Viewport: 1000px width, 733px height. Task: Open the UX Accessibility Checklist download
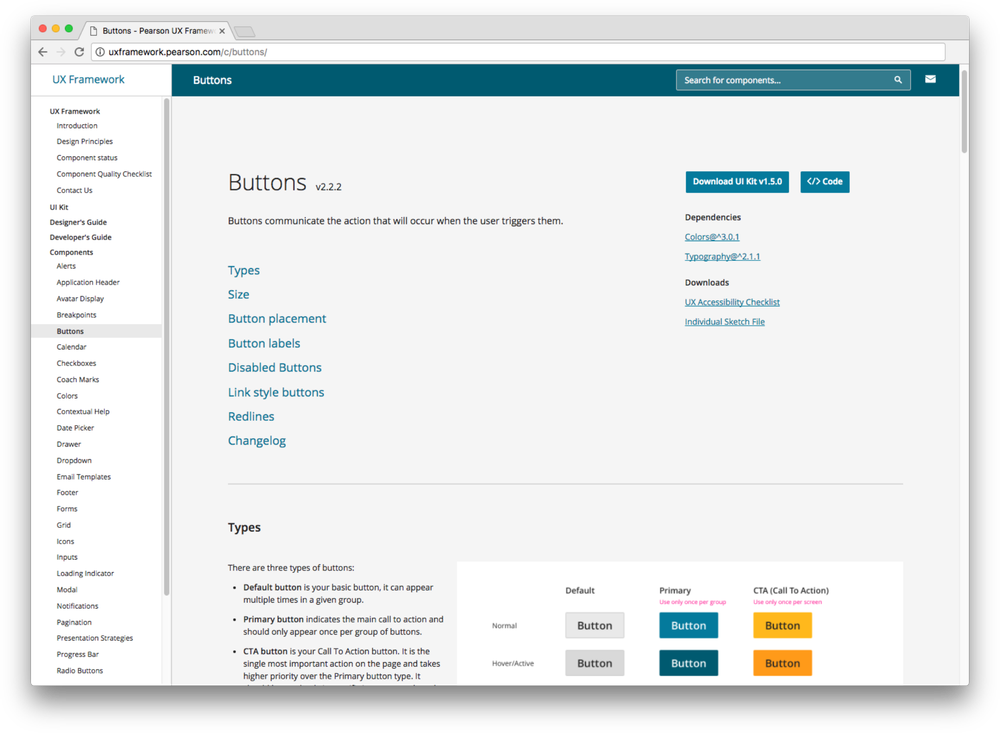732,302
